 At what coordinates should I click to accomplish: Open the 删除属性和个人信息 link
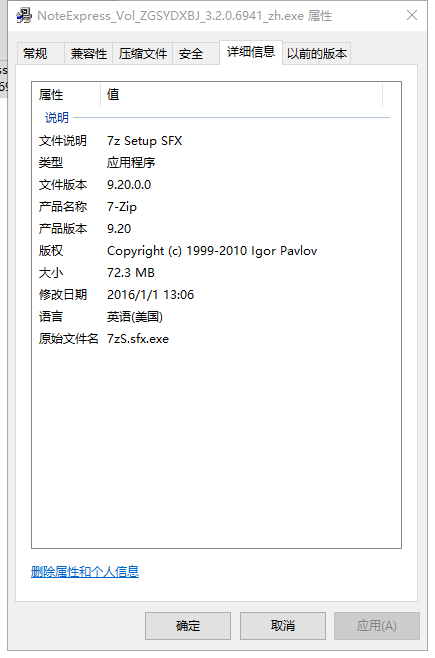(x=85, y=572)
